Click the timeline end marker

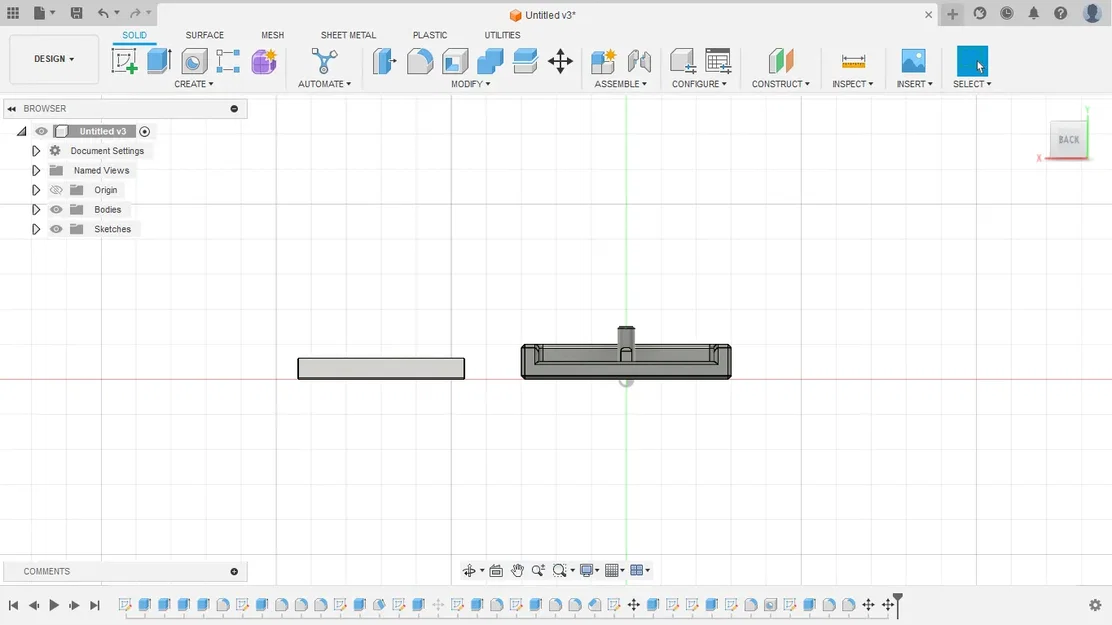[x=898, y=605]
